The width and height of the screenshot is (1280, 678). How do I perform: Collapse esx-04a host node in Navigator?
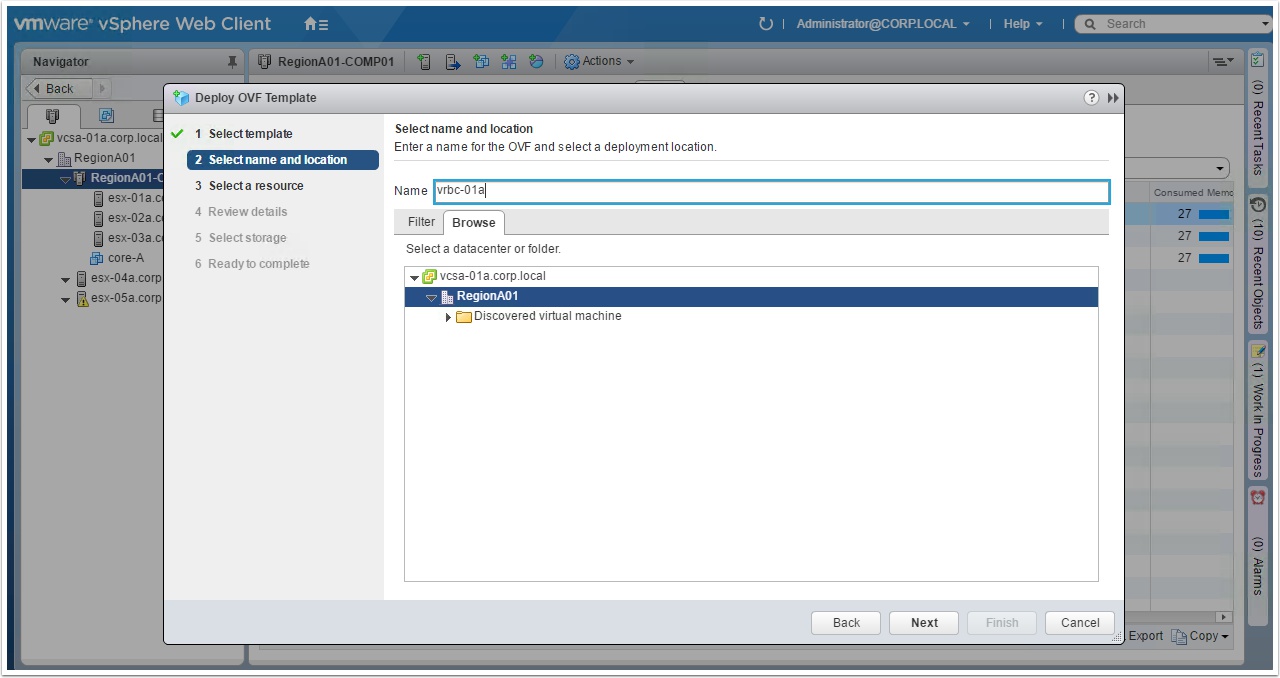point(65,279)
